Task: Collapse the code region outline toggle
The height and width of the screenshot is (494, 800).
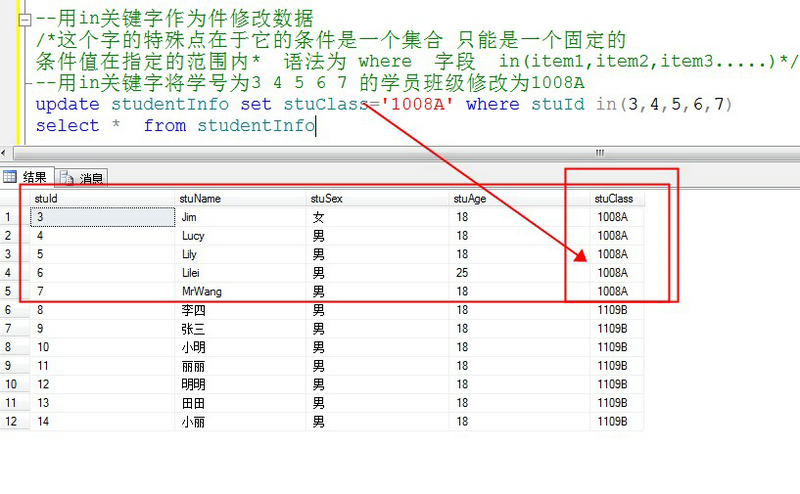Action: (x=24, y=20)
